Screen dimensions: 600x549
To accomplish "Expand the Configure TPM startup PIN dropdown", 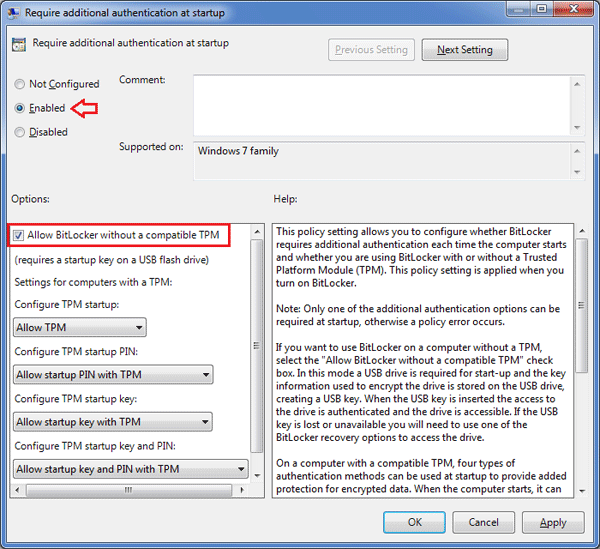I will click(114, 375).
